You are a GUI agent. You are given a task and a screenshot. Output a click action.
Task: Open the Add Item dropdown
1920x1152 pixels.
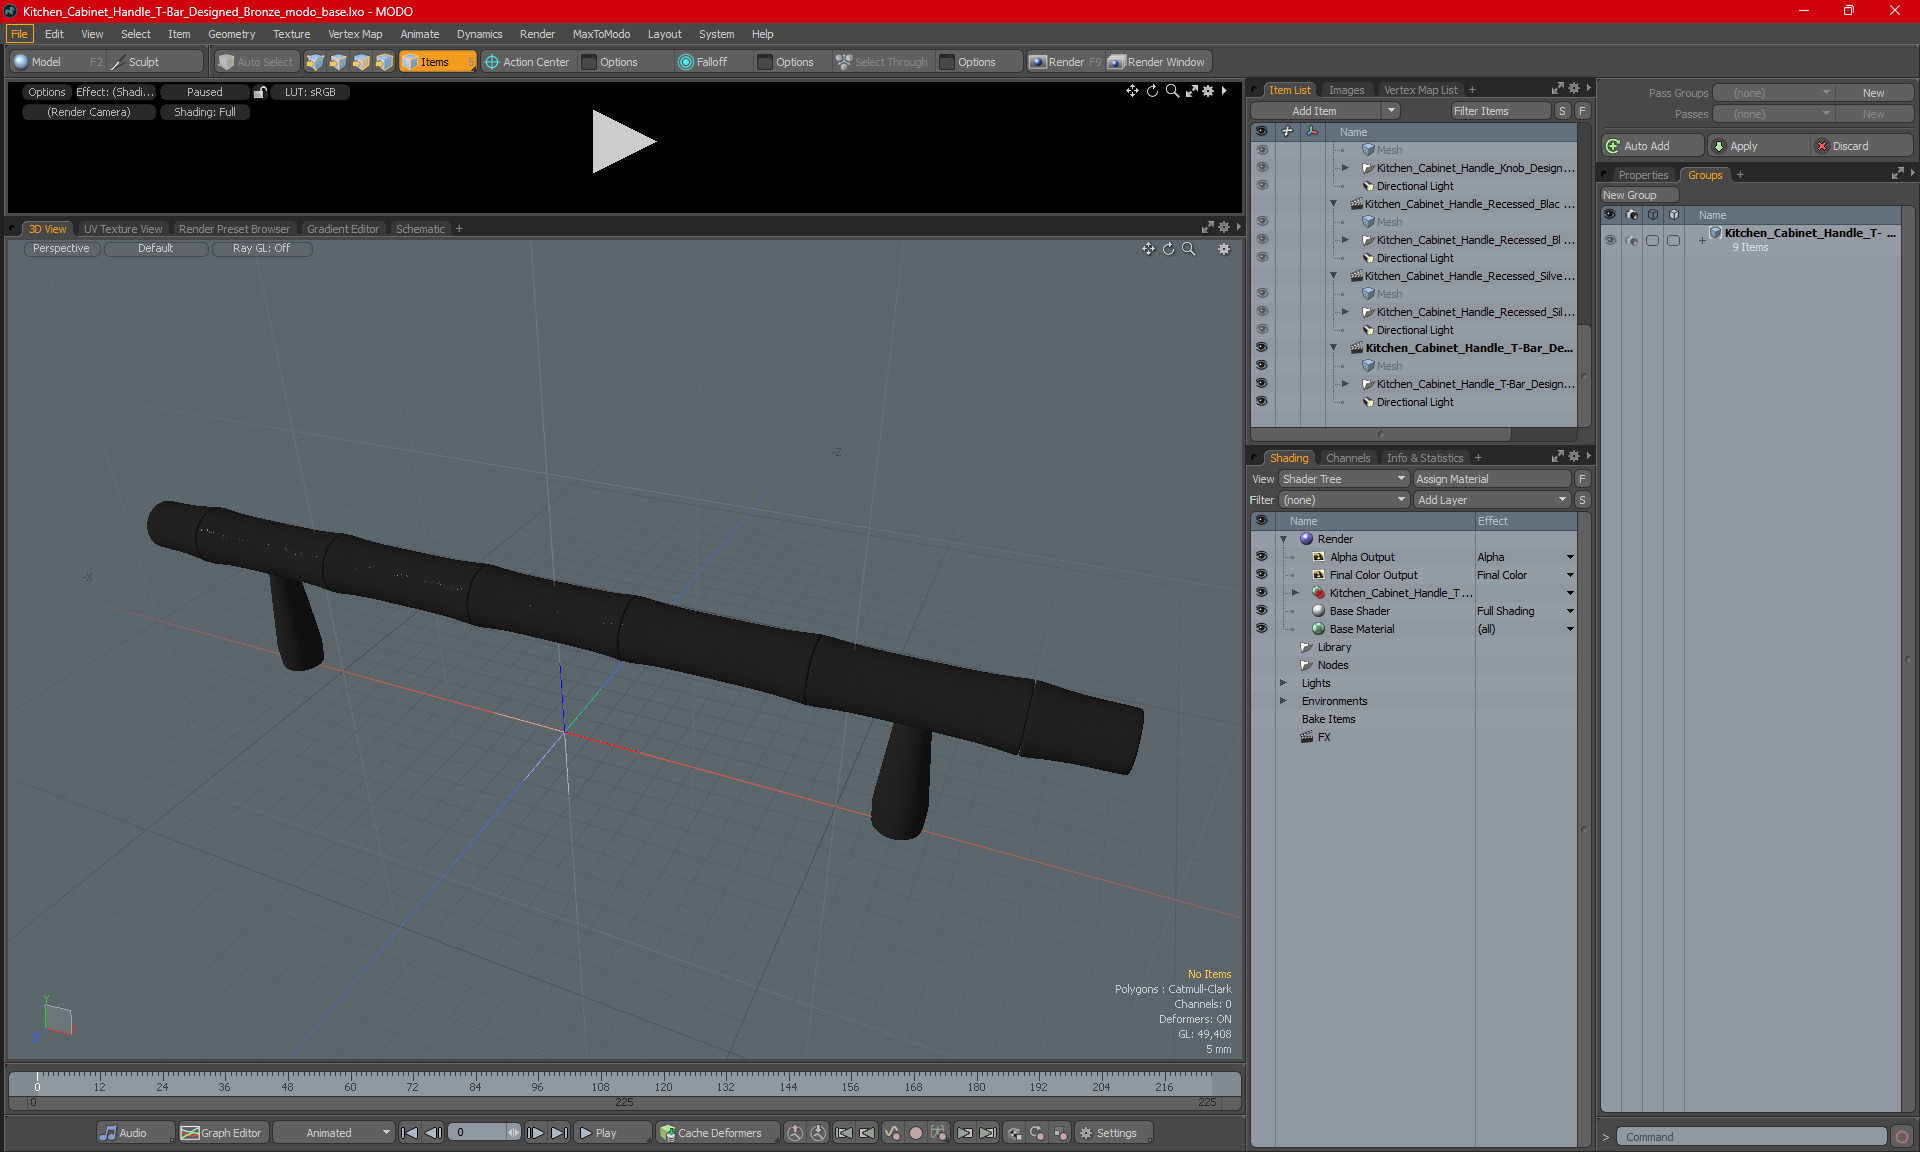tap(1325, 111)
